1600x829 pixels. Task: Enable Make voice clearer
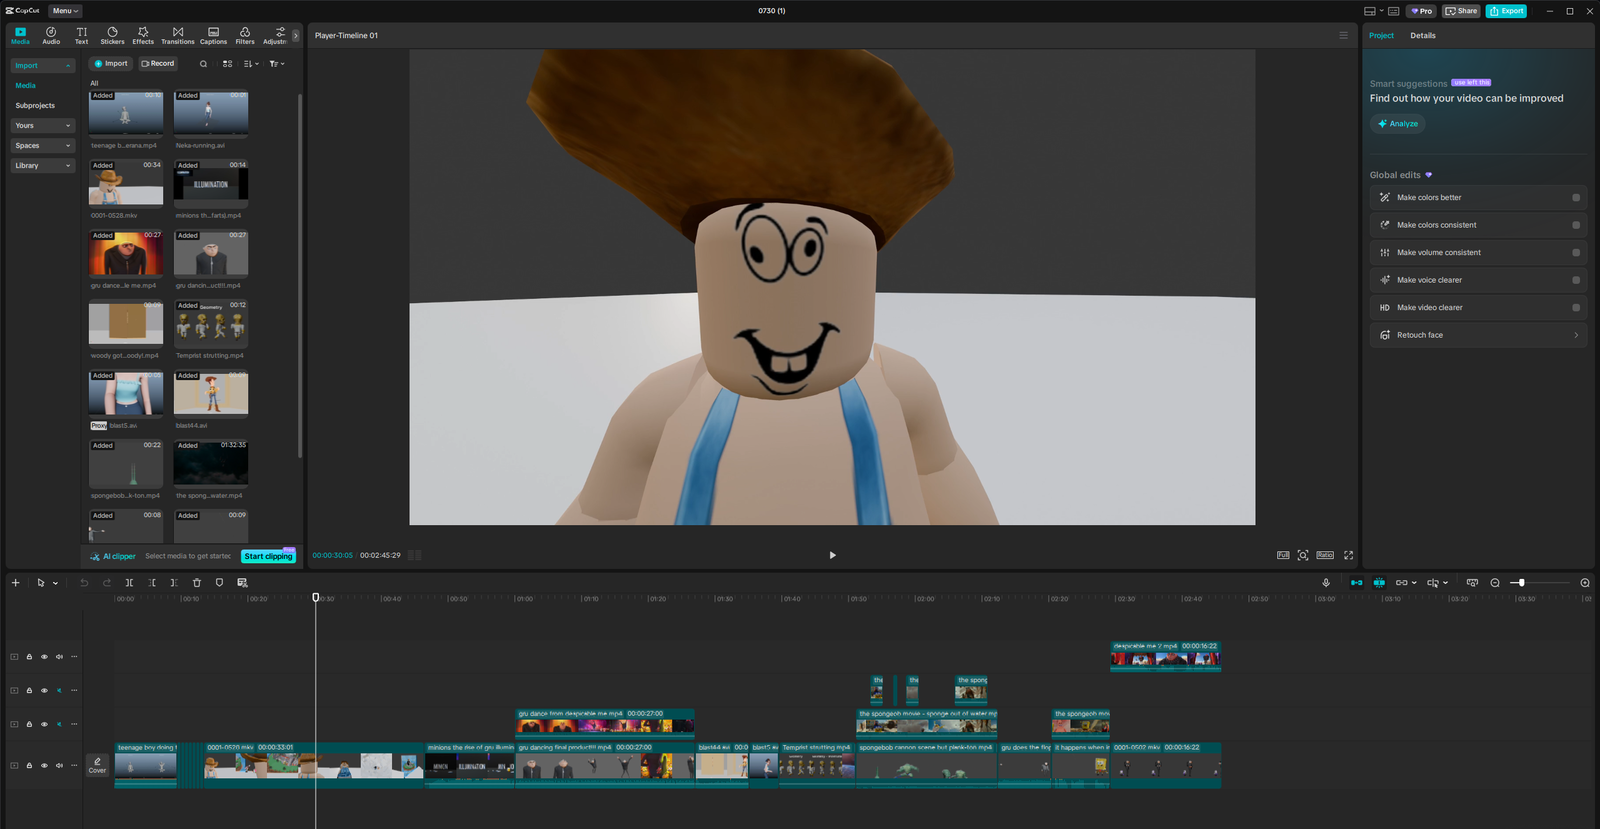click(x=1576, y=280)
